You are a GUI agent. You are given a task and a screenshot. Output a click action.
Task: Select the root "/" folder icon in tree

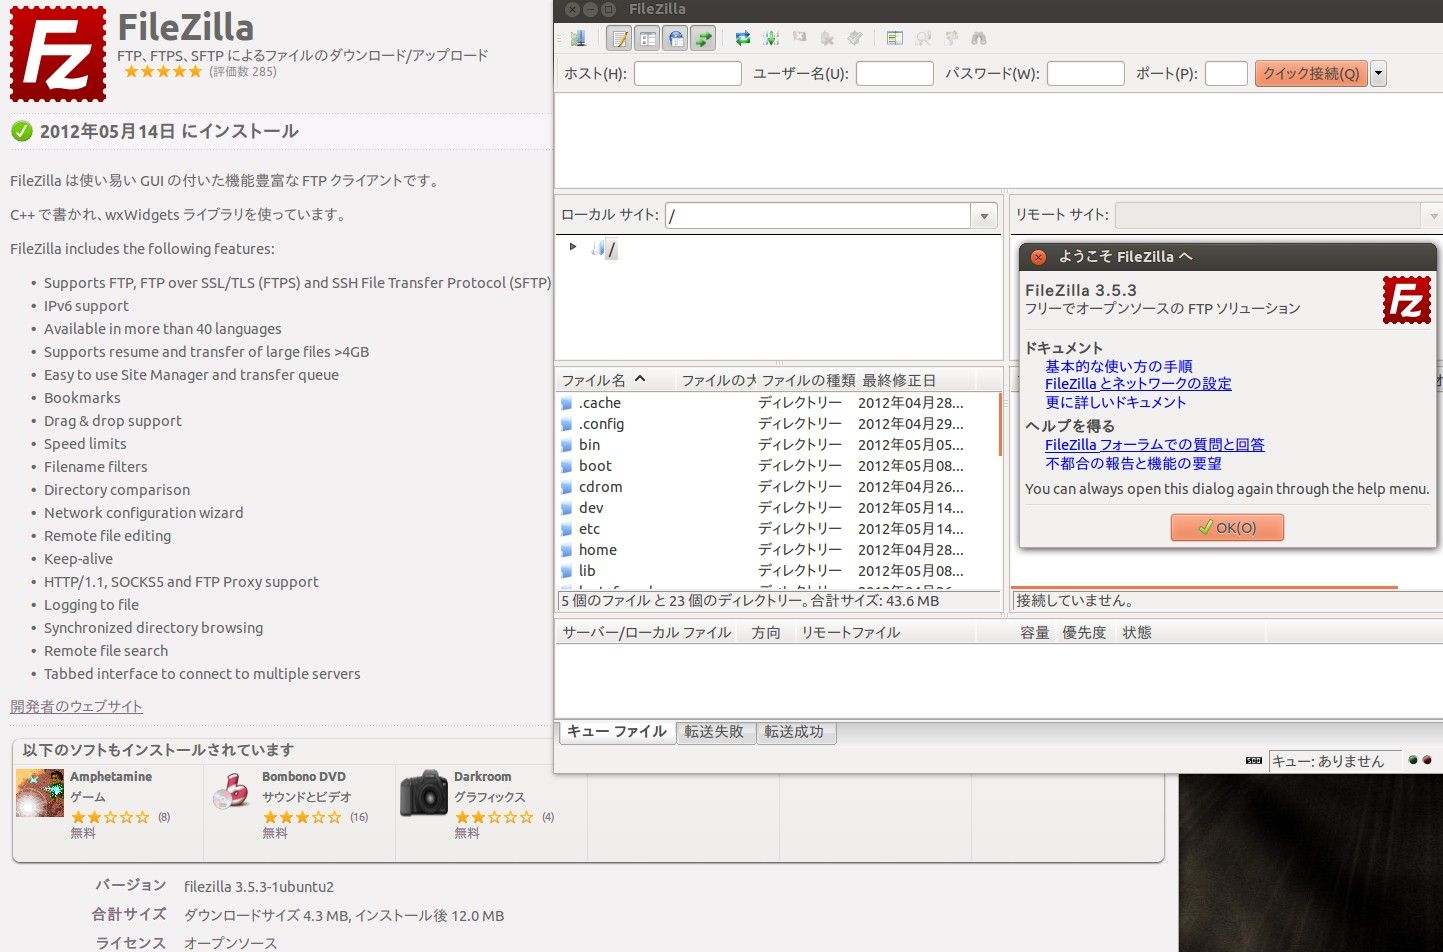(x=598, y=248)
